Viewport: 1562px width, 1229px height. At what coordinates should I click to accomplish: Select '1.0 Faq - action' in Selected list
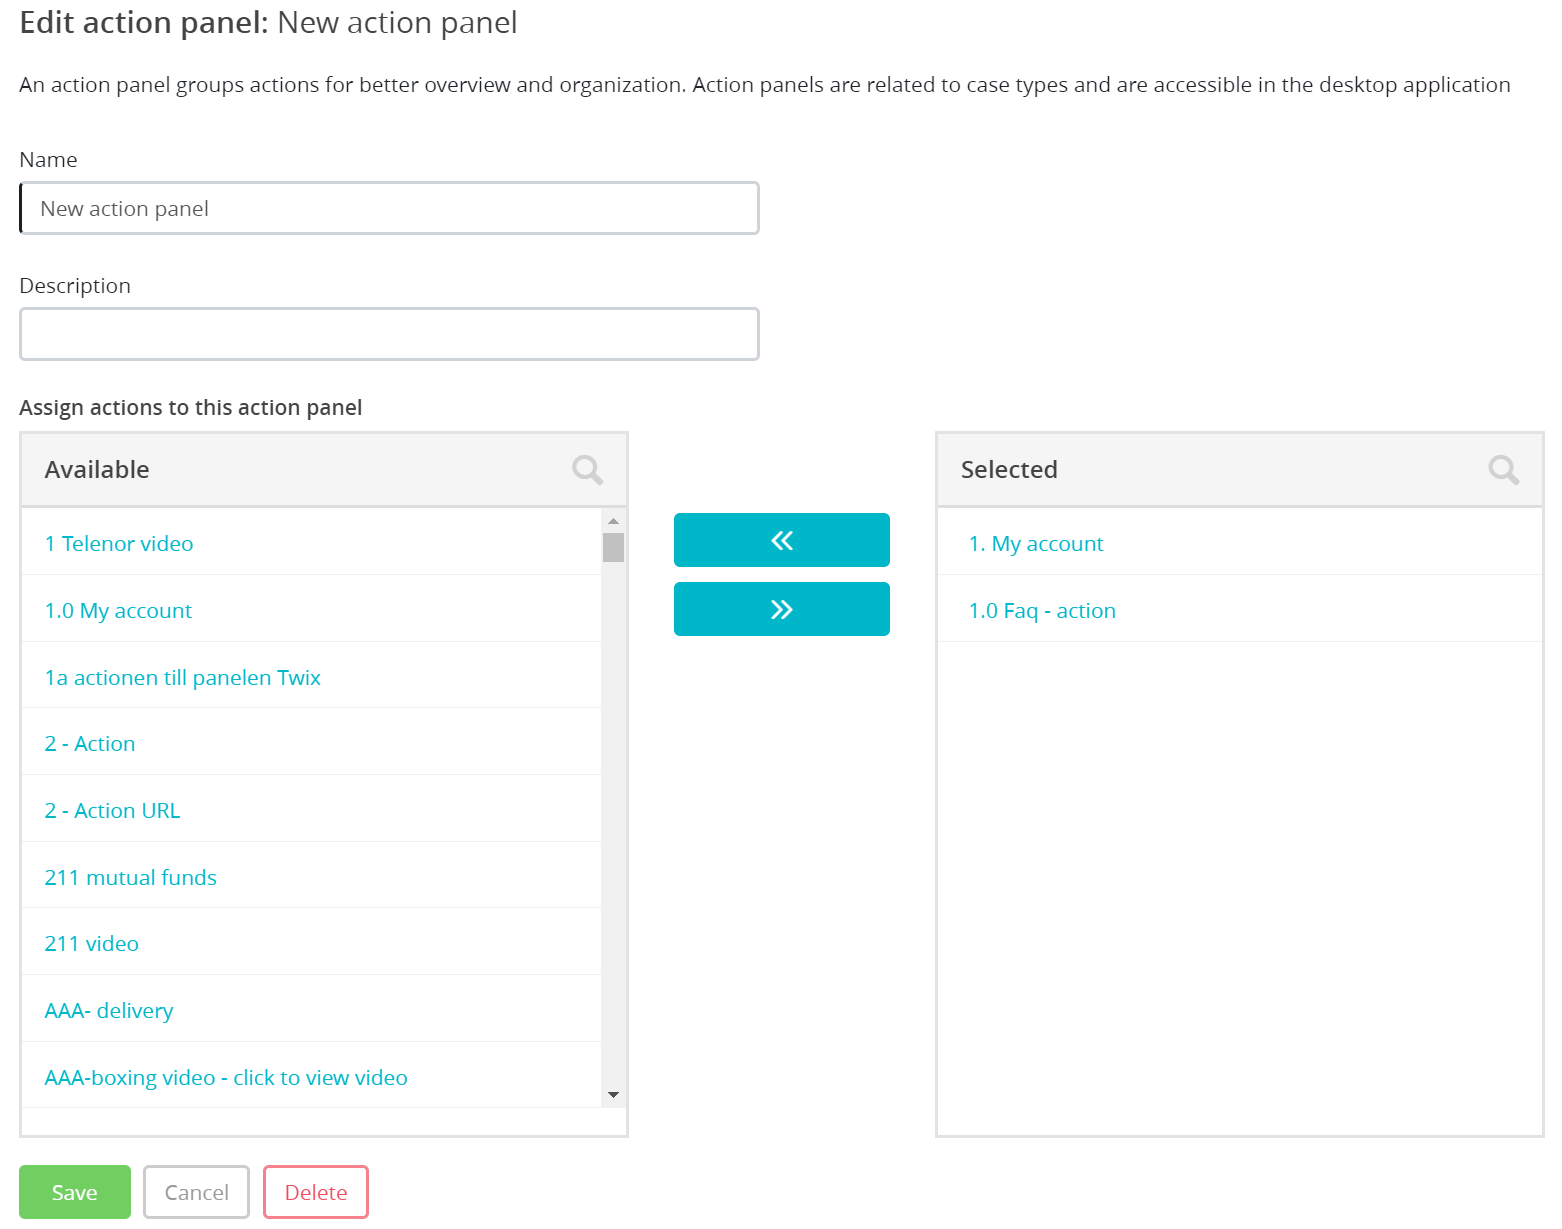pos(1042,611)
